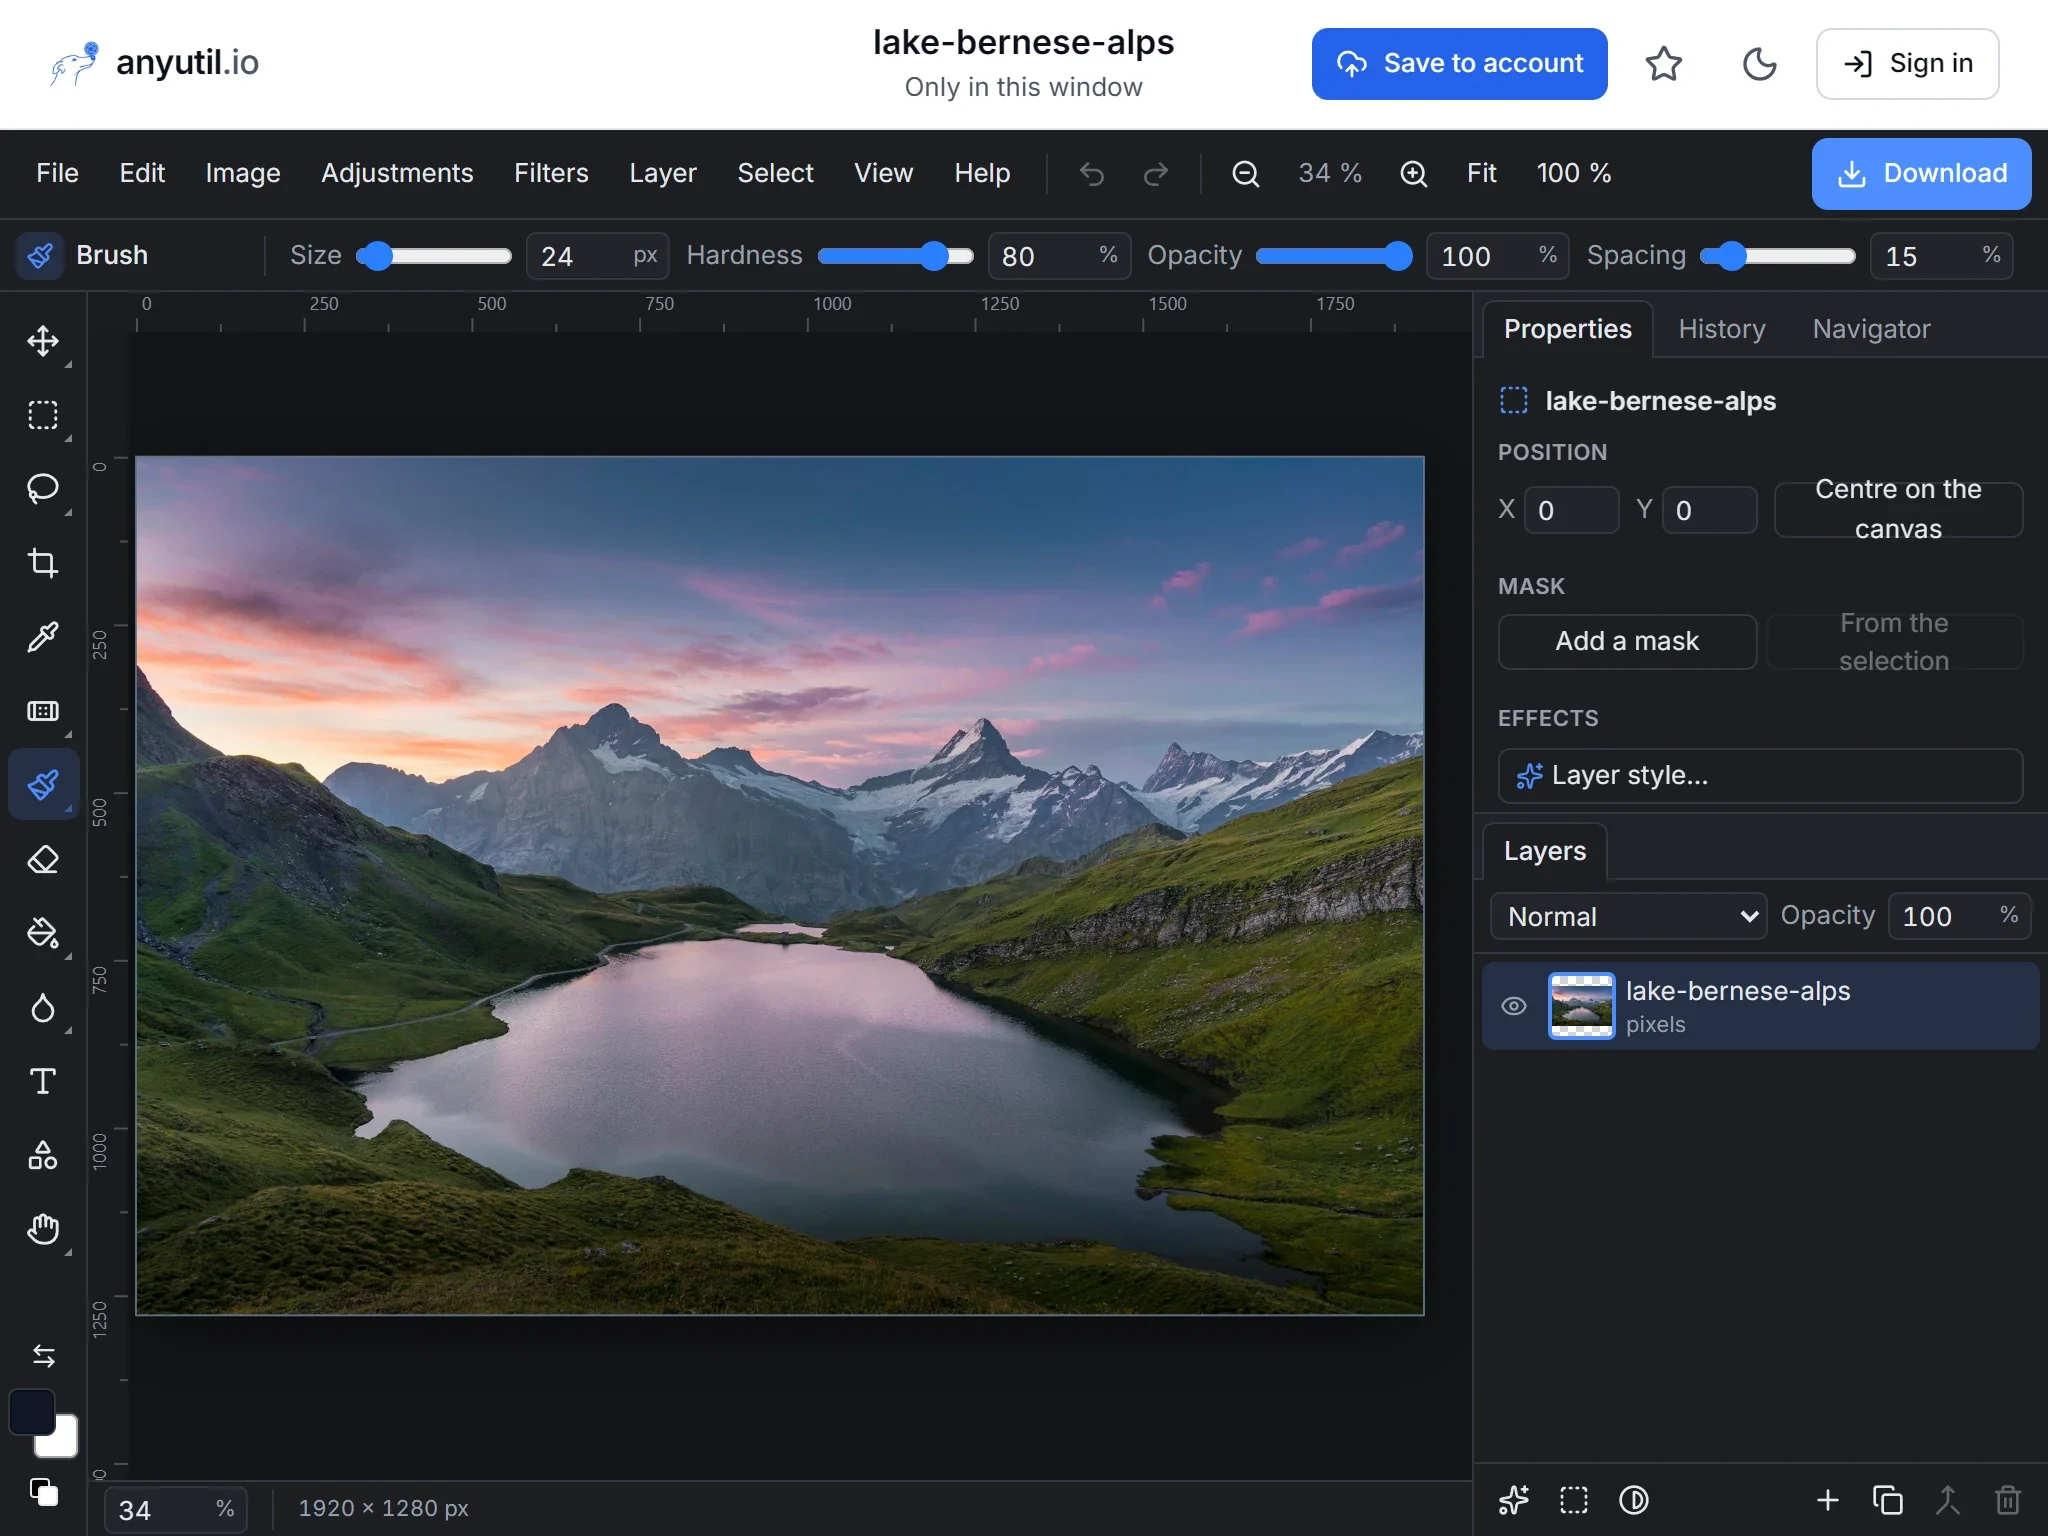2048x1536 pixels.
Task: Select the Lasso tool
Action: 43,489
